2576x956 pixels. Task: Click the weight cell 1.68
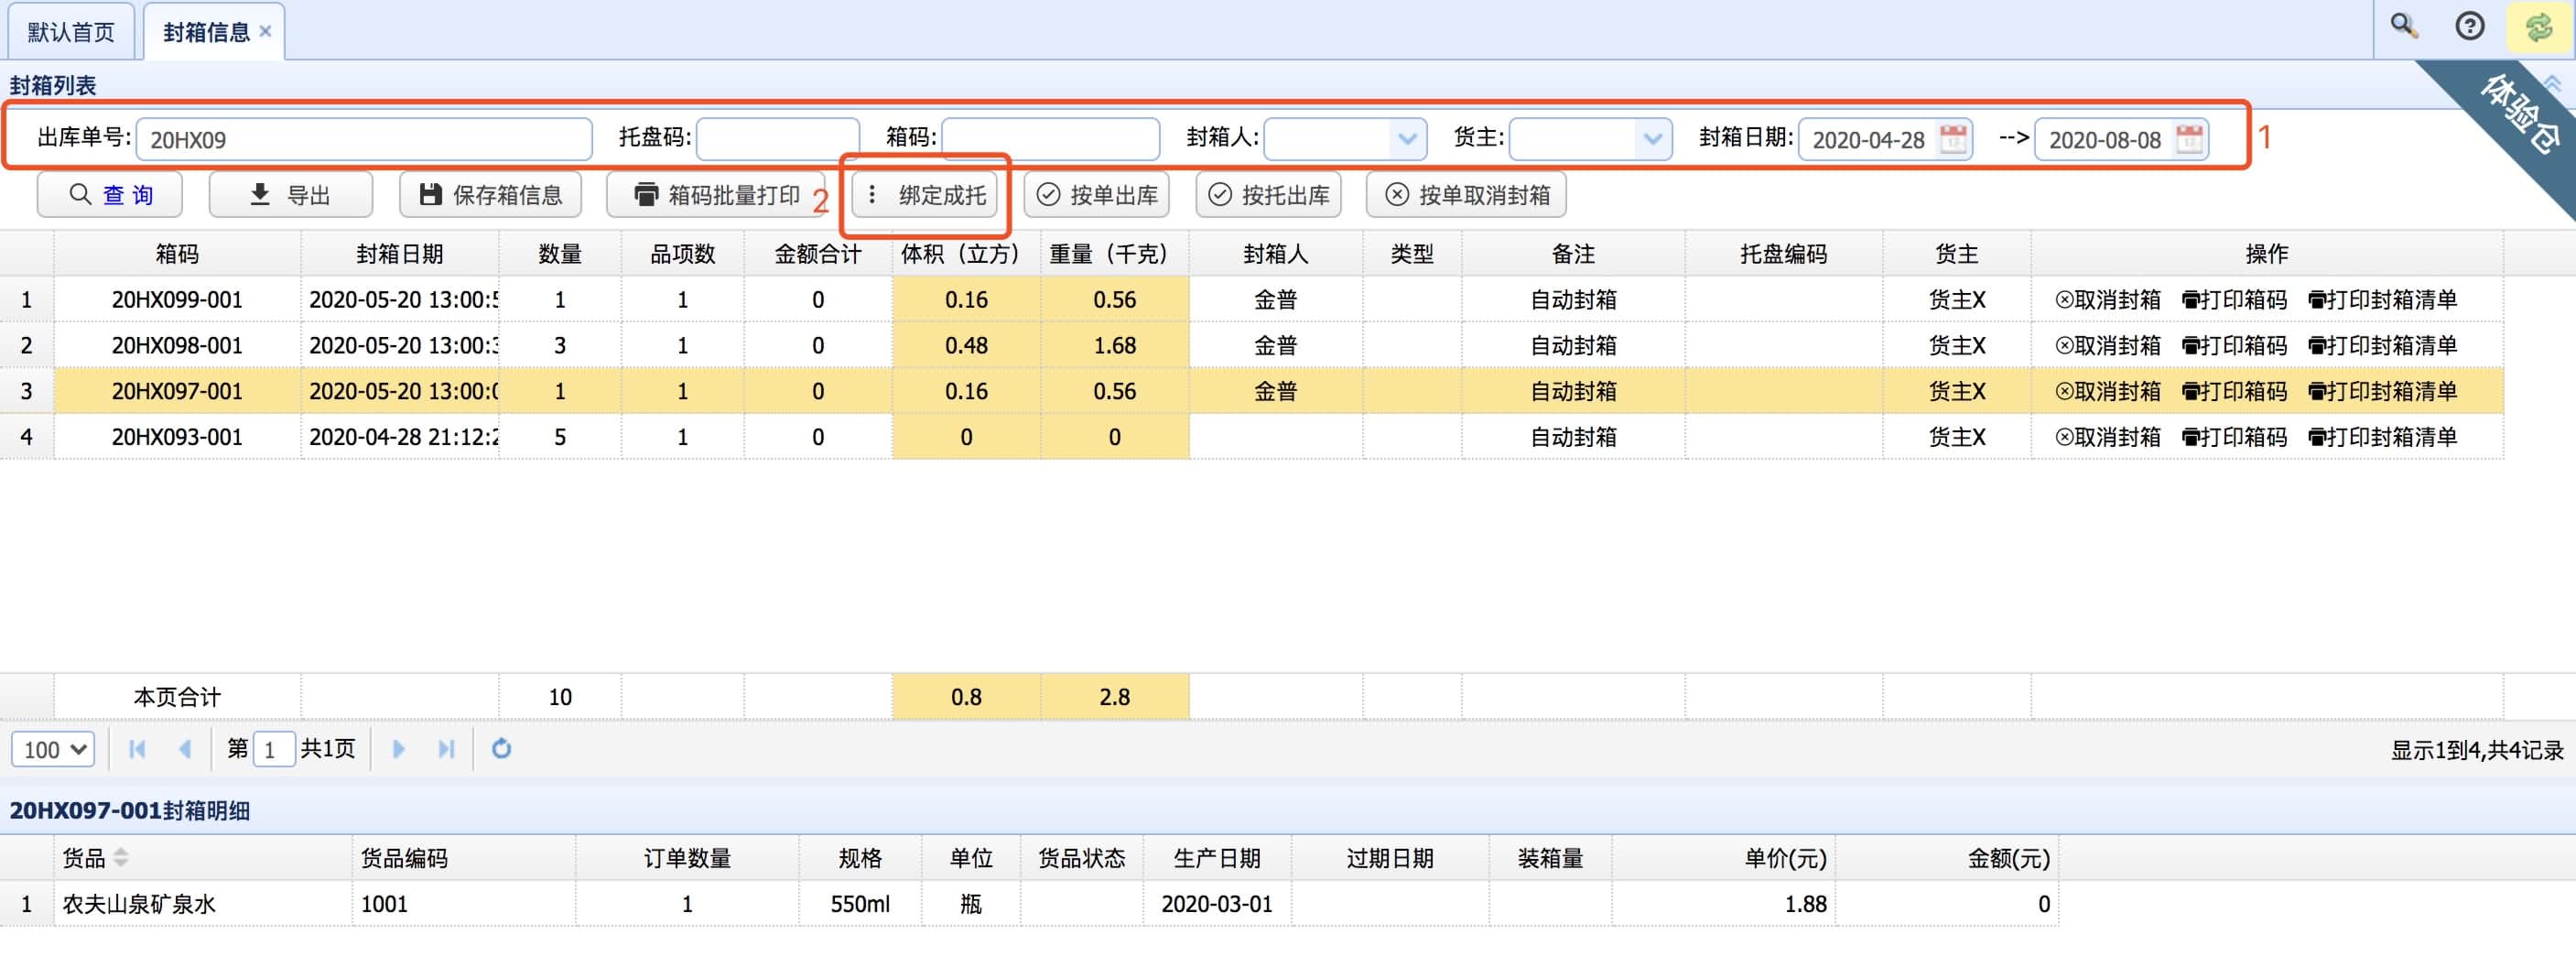1114,345
